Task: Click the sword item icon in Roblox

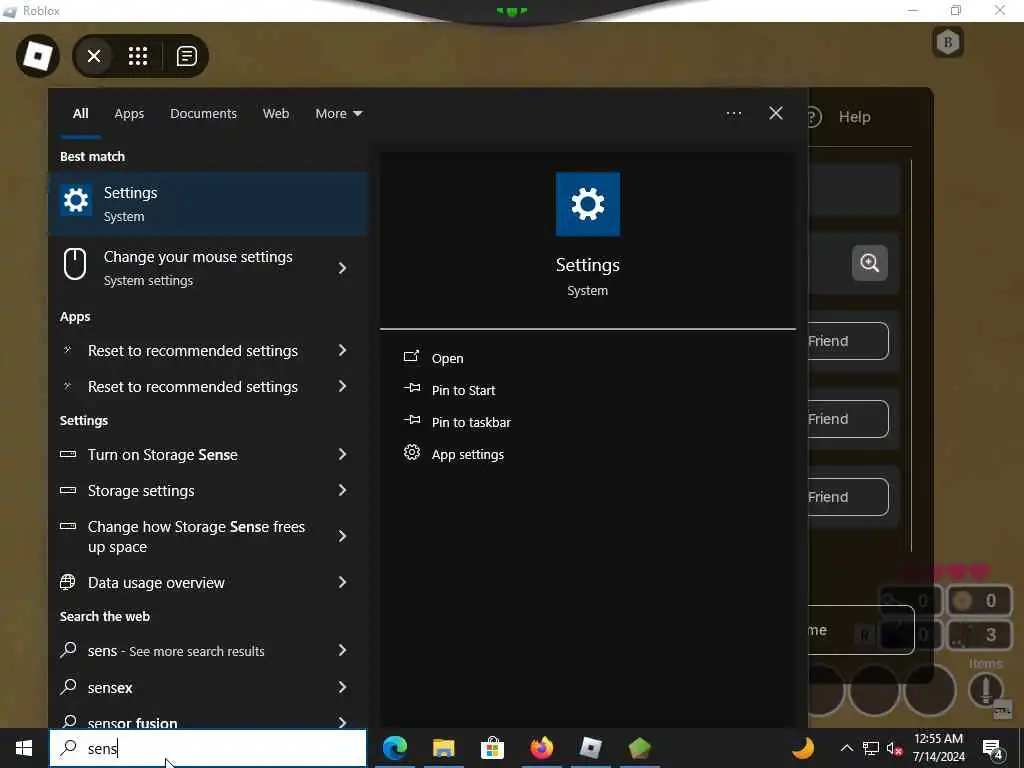Action: click(x=986, y=689)
